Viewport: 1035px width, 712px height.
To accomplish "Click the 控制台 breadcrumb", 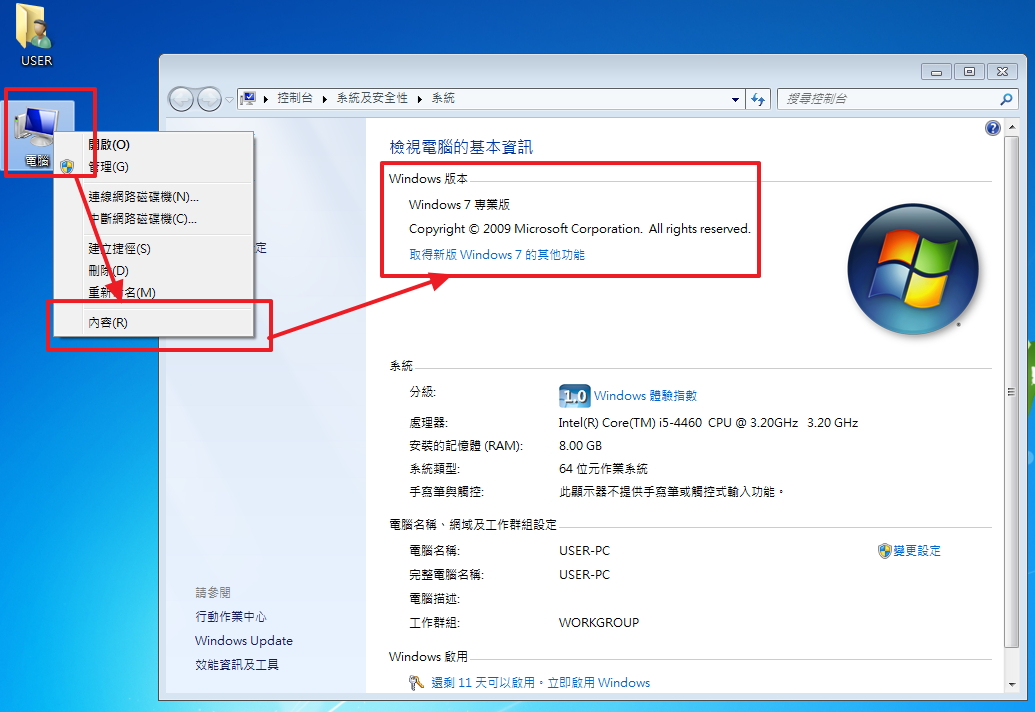I will coord(294,98).
